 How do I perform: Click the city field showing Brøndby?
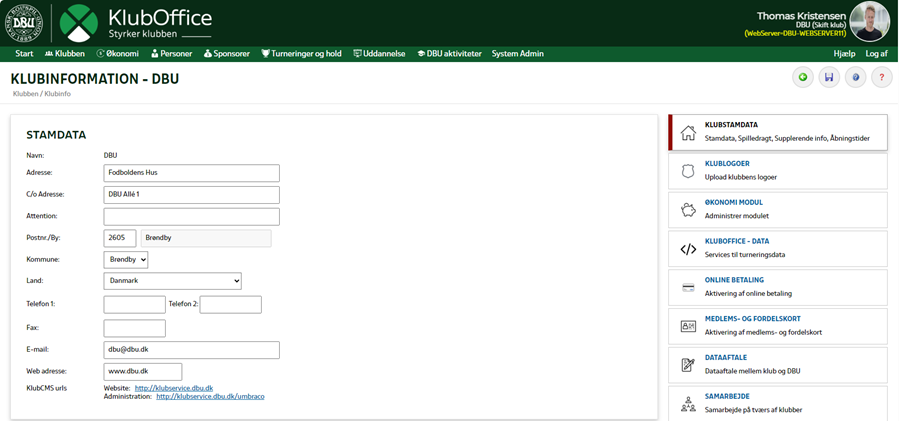(x=206, y=238)
